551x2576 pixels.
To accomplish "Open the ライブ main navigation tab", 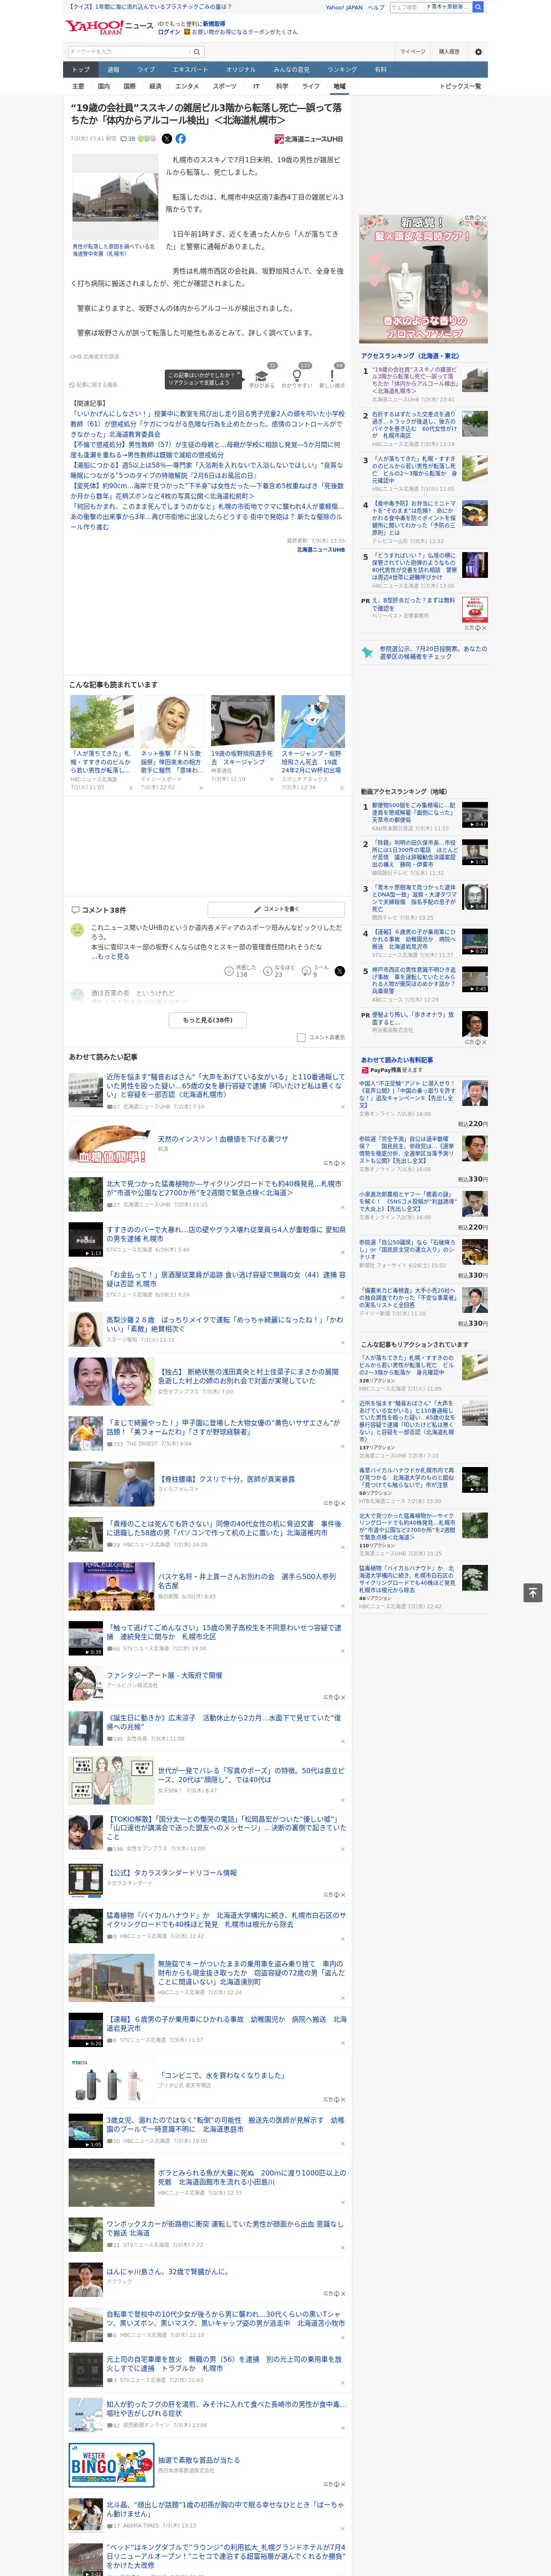I will [146, 70].
